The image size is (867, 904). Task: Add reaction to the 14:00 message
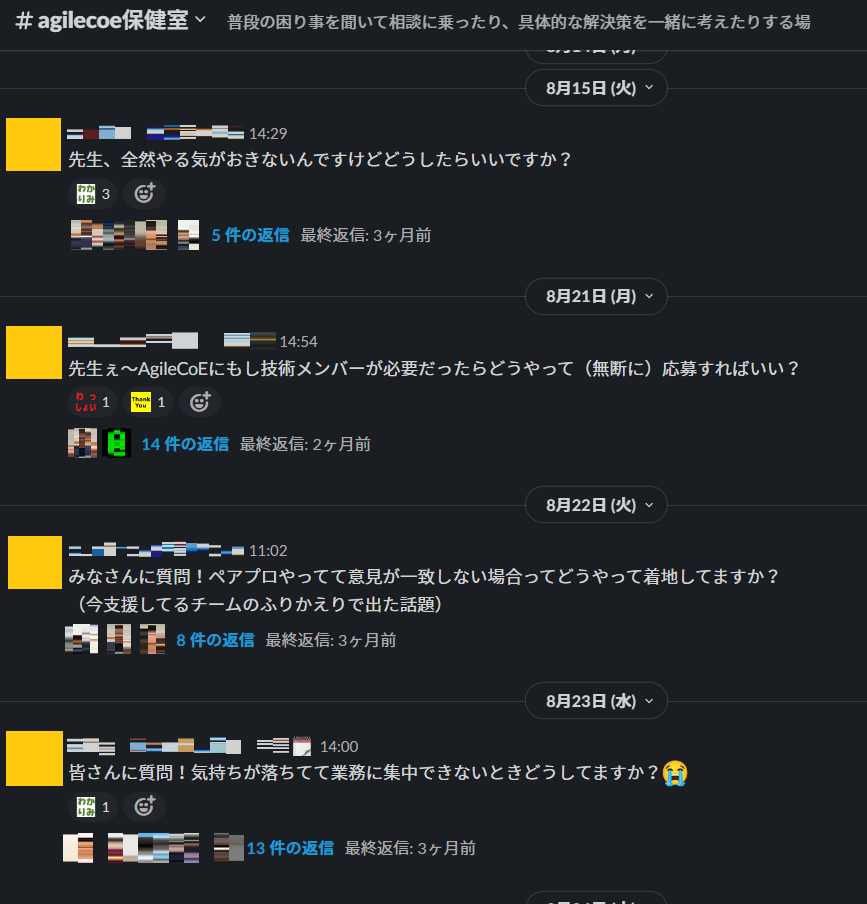(x=144, y=807)
